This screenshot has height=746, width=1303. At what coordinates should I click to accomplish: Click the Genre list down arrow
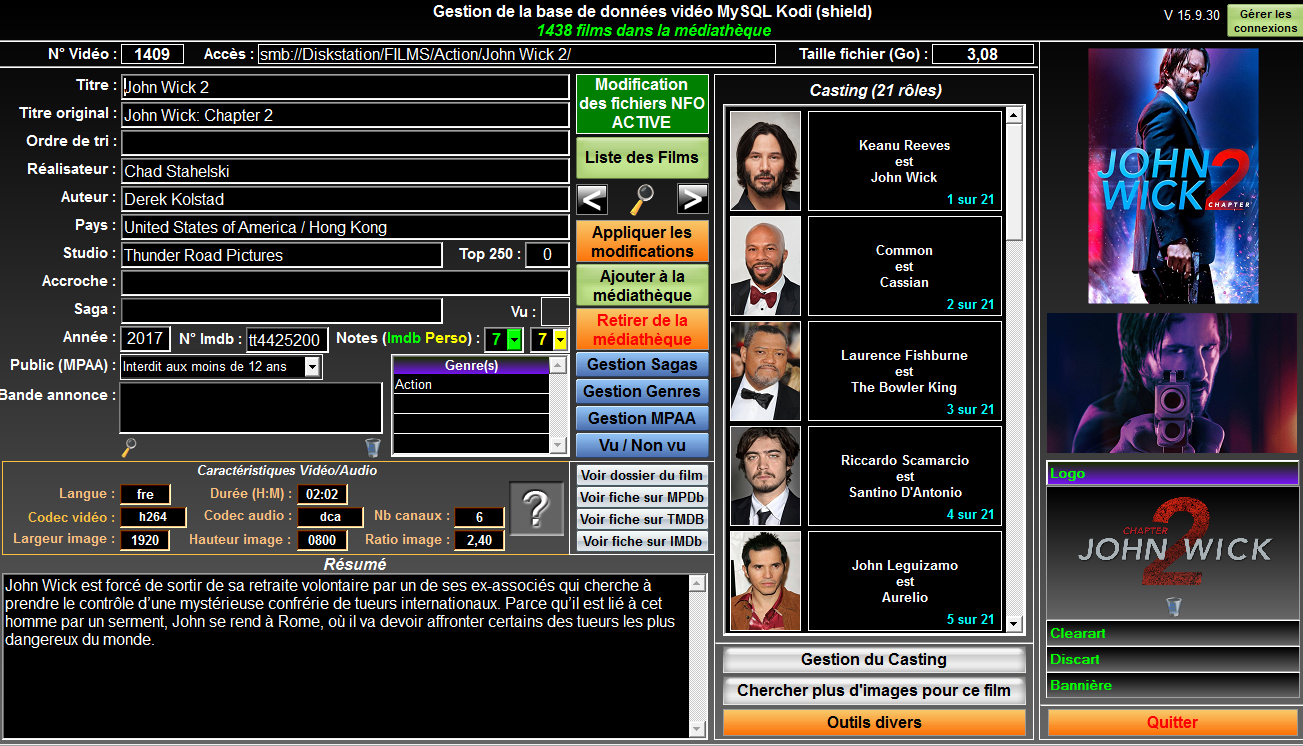pyautogui.click(x=558, y=445)
